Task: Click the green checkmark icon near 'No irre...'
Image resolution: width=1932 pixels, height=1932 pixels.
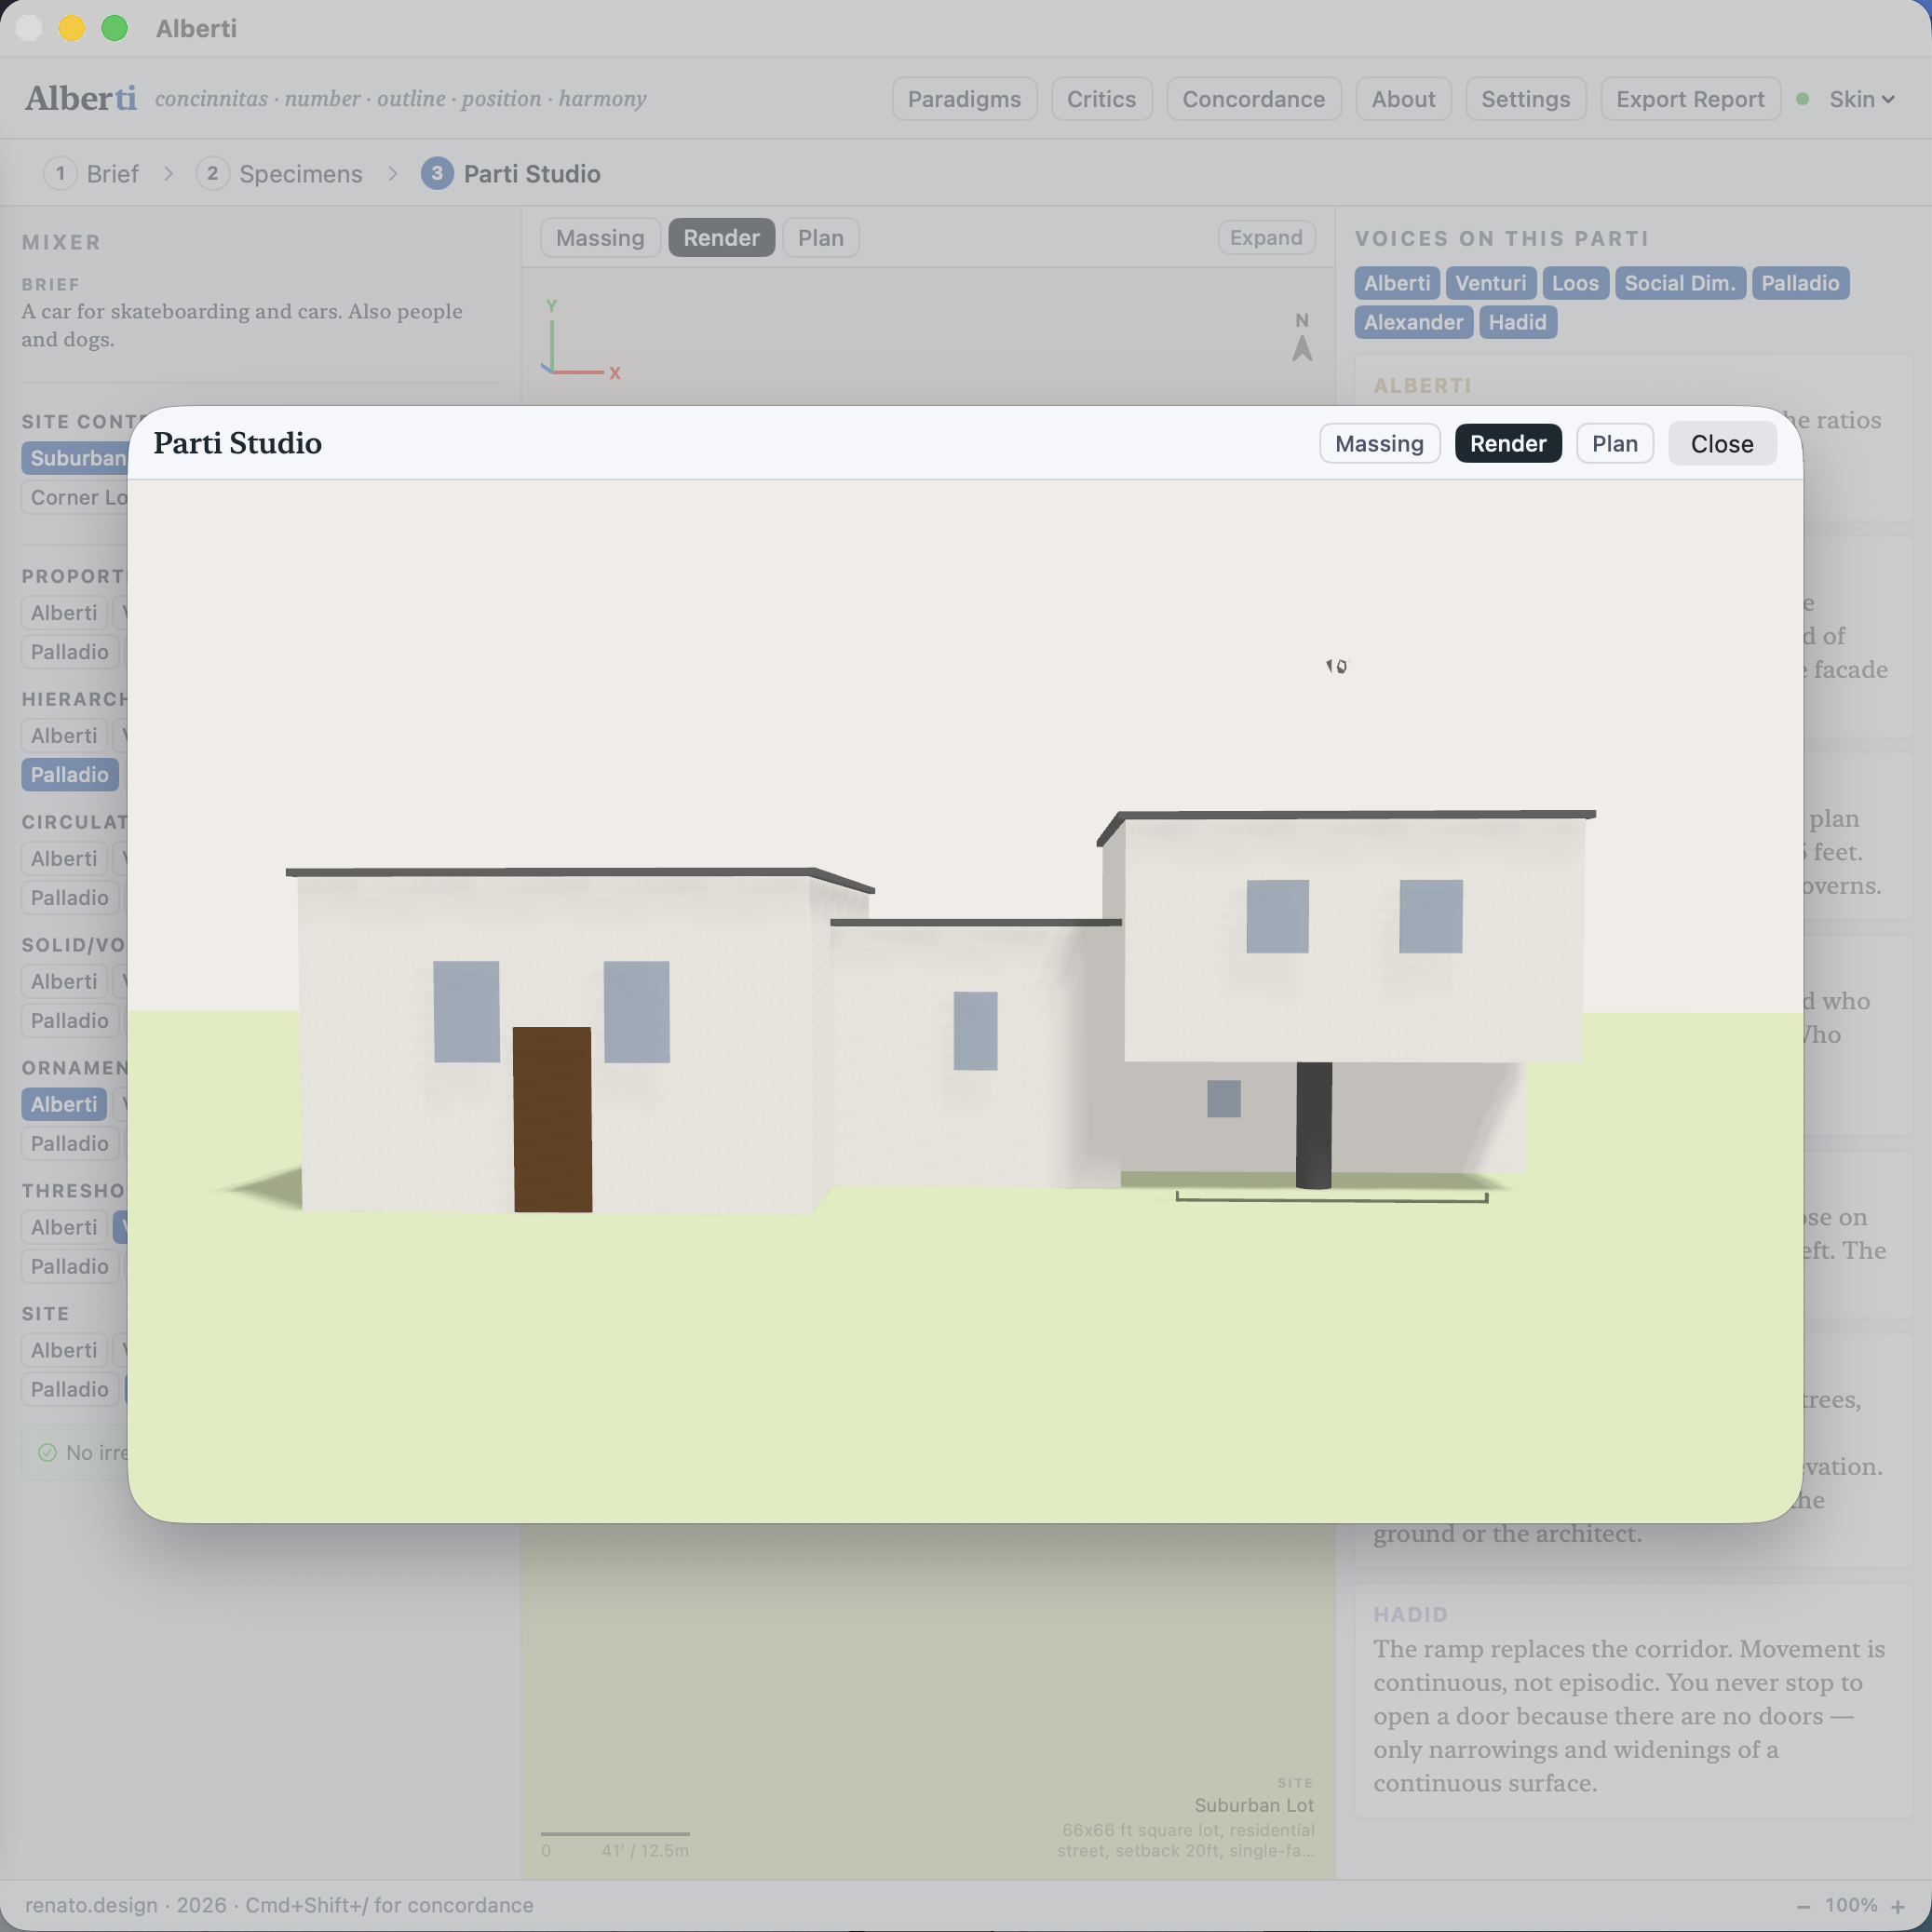Action: (48, 1453)
